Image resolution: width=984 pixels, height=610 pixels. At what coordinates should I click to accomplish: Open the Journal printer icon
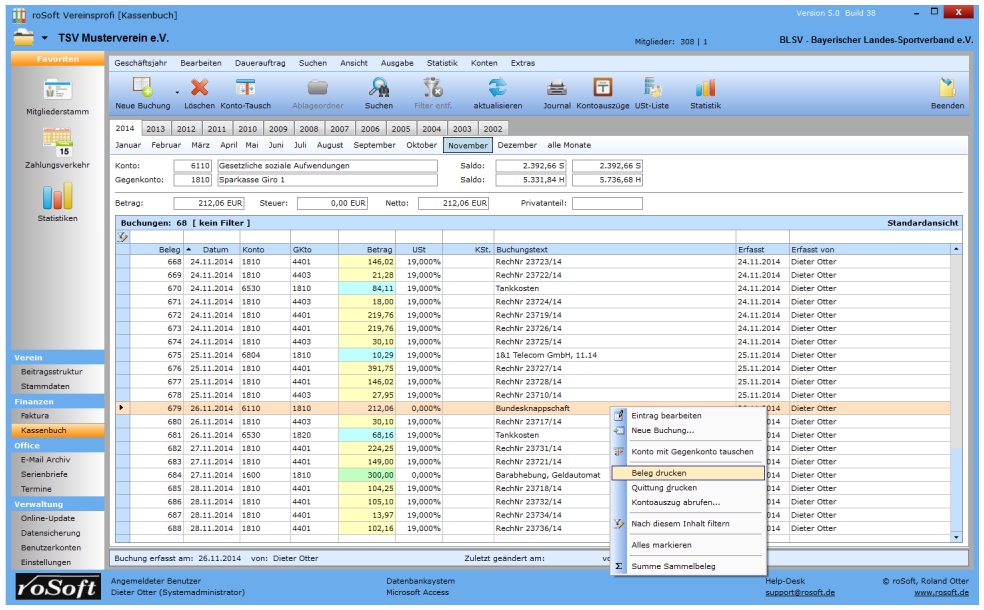click(557, 88)
